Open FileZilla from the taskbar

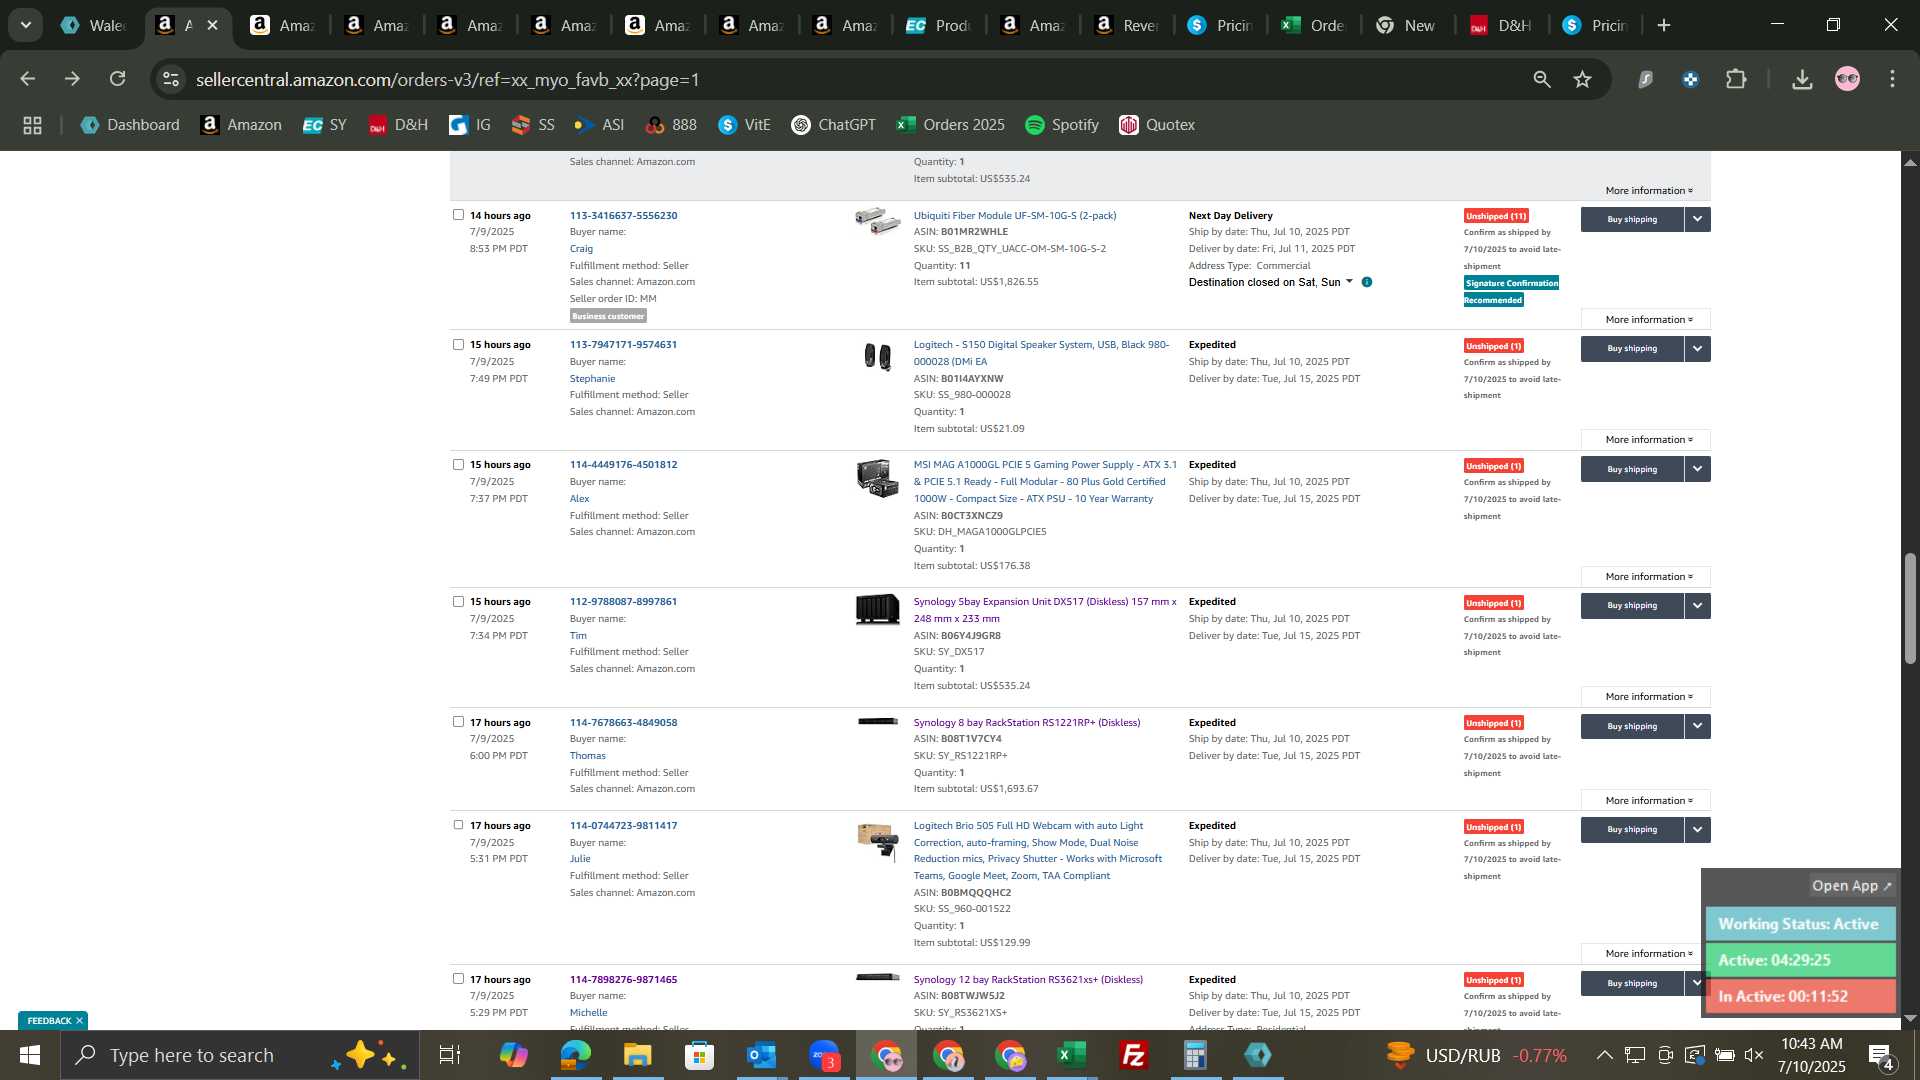coord(1134,1055)
